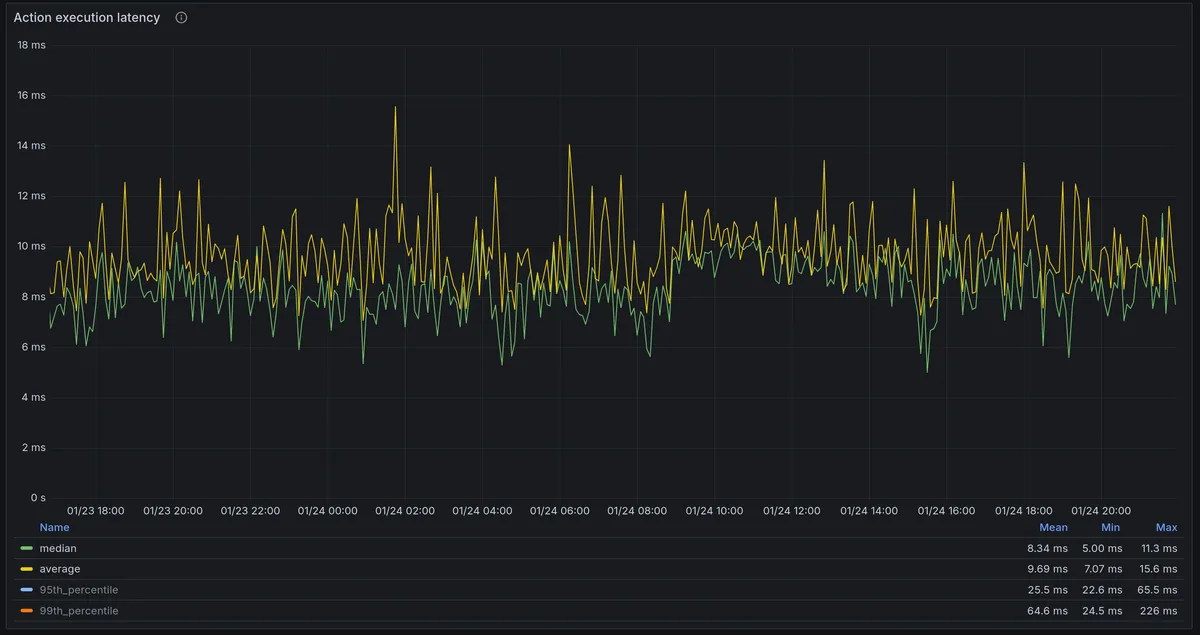Click the 01/24 16:00 time axis label
This screenshot has height=635, width=1200.
coord(946,510)
